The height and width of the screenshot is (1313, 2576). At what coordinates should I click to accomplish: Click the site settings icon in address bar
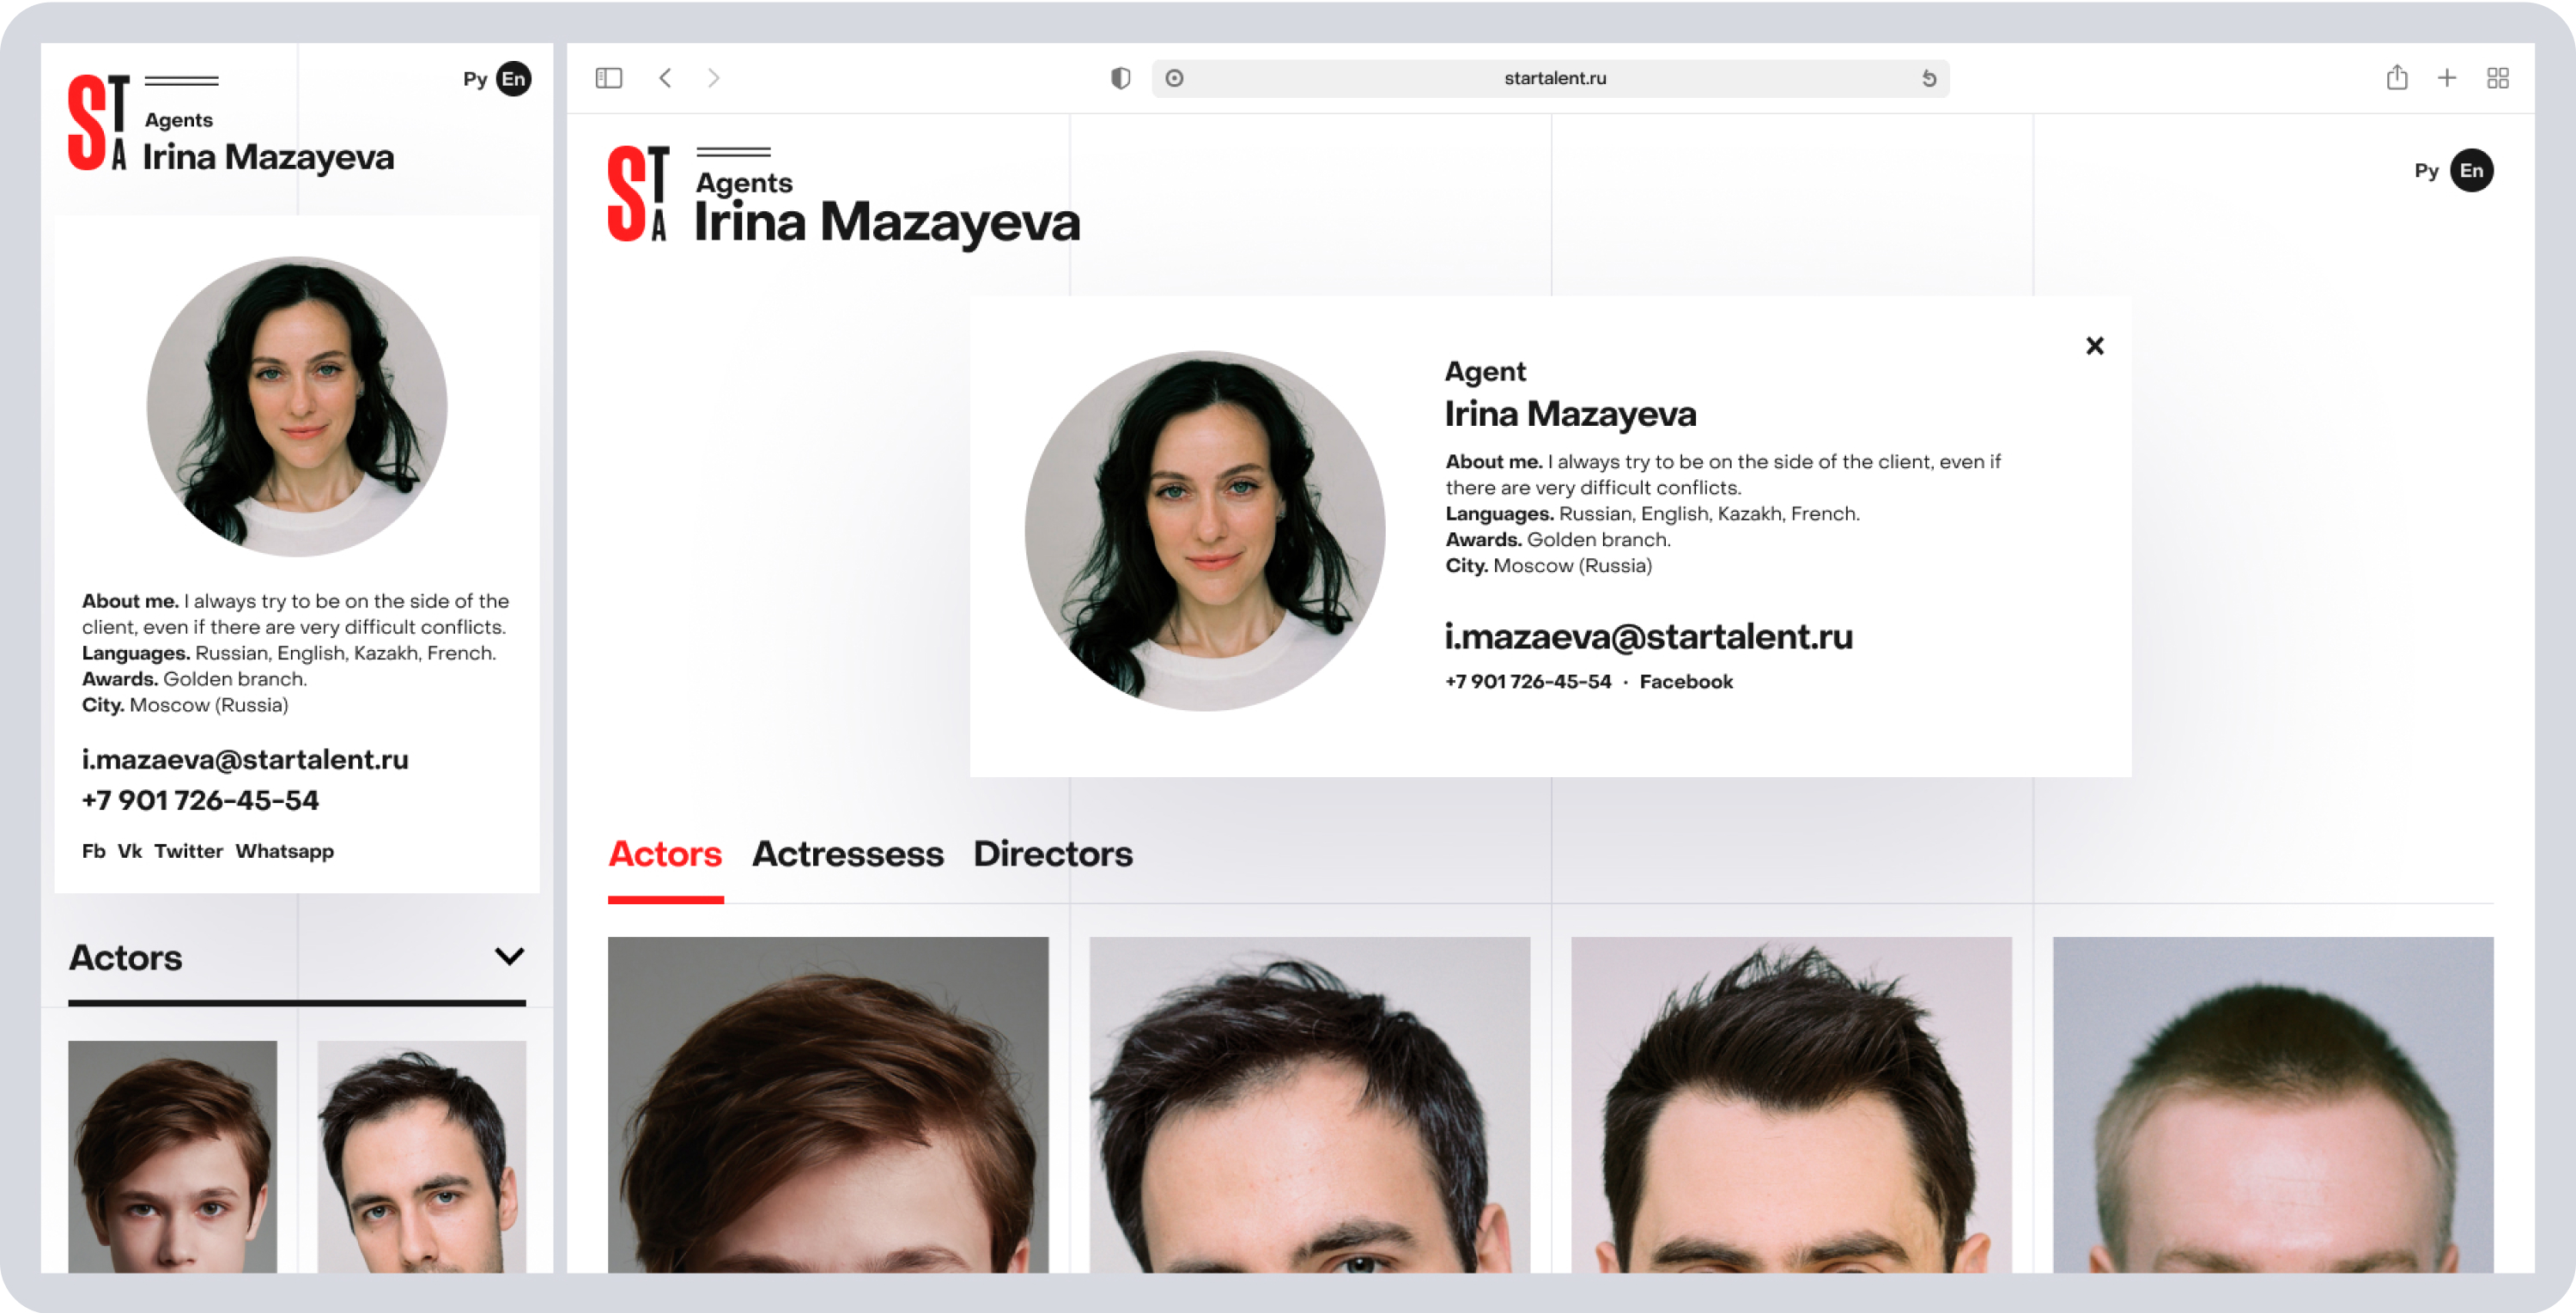(x=1174, y=78)
